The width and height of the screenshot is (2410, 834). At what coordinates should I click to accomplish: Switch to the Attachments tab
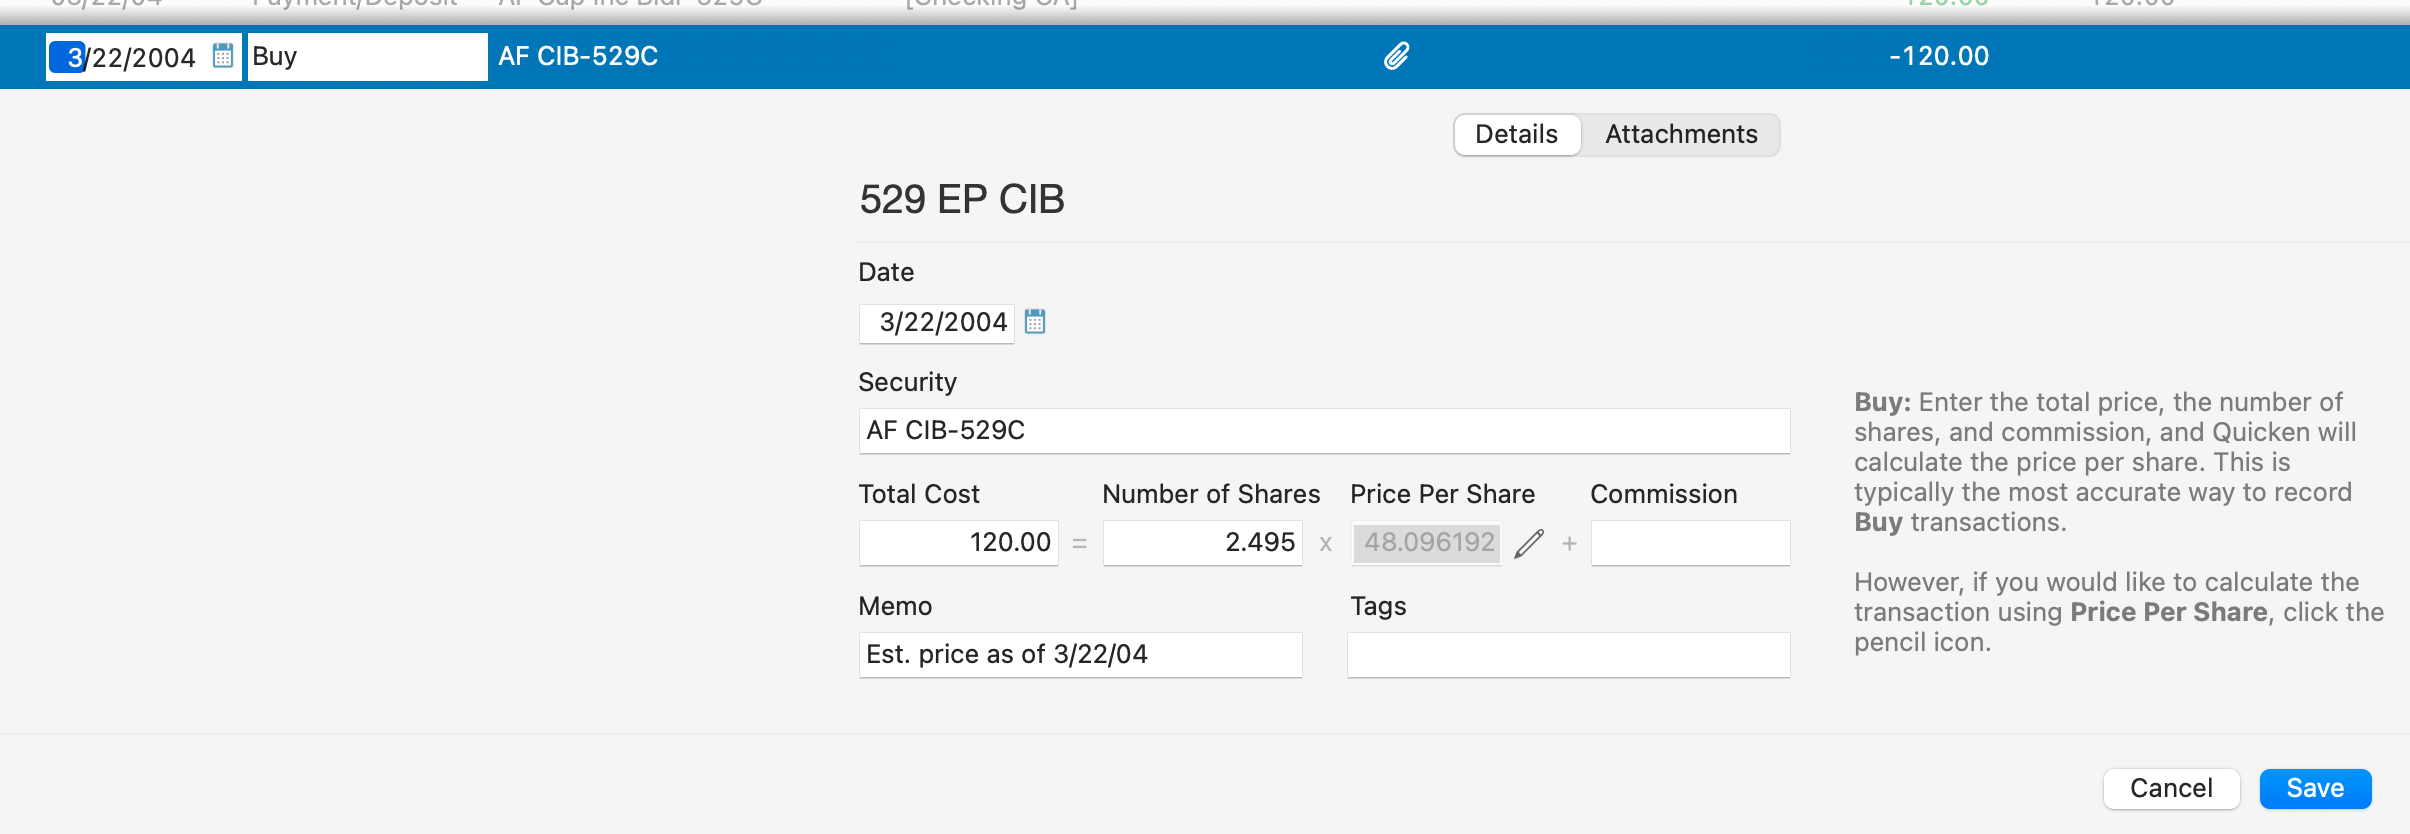(x=1680, y=135)
